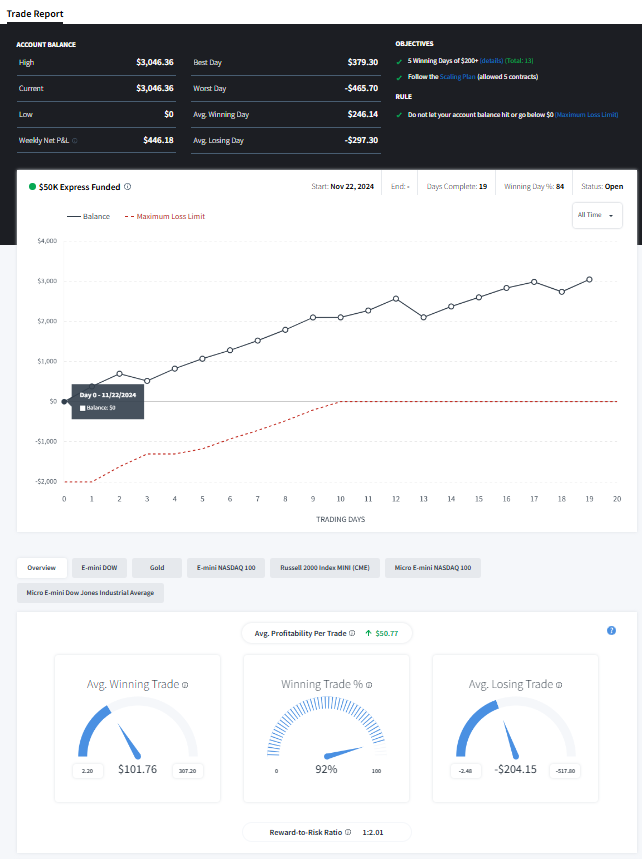Click info icon next to Reward-to-Risk Ratio

[348, 832]
